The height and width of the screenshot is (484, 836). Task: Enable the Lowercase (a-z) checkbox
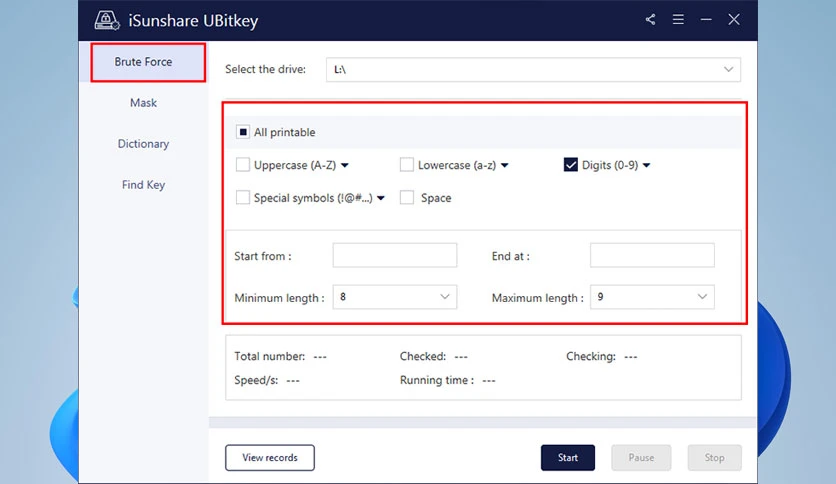(406, 165)
